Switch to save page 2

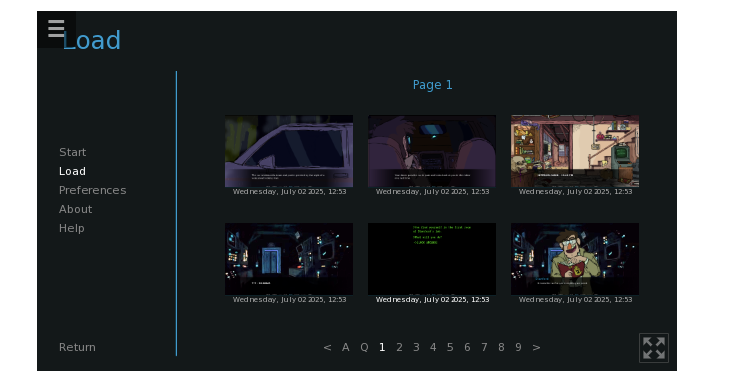click(399, 348)
